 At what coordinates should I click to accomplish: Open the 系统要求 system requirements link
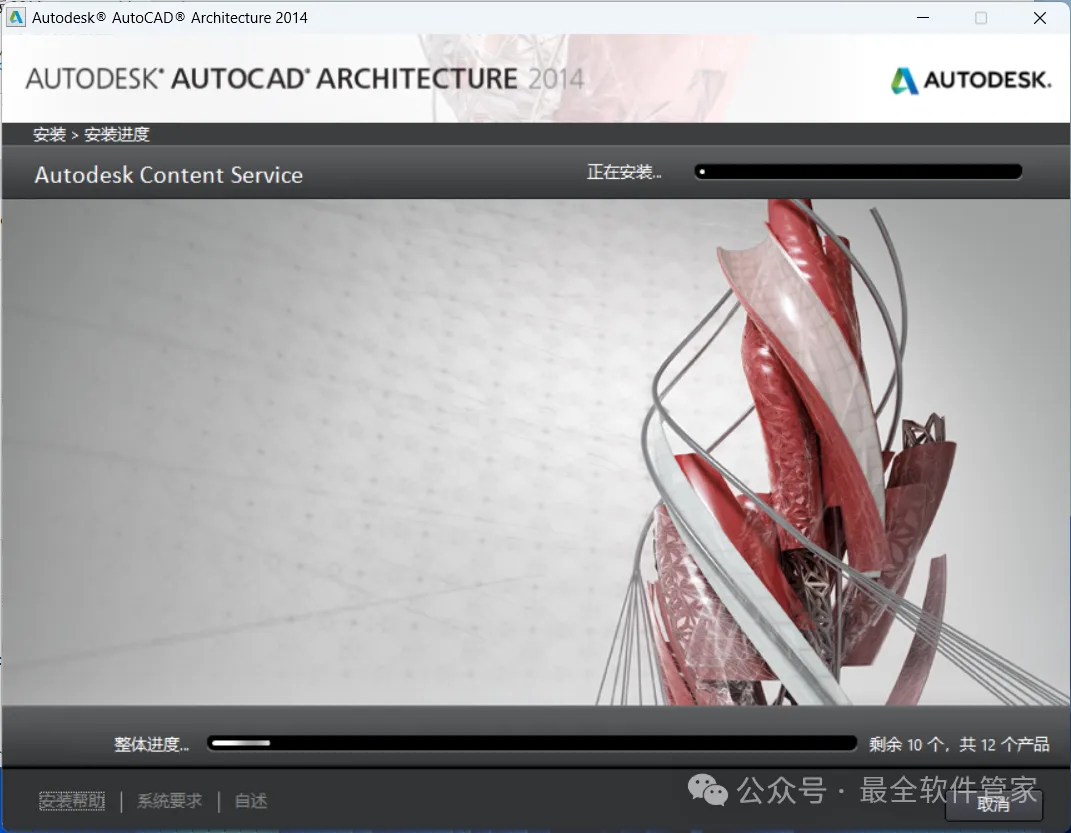click(x=169, y=800)
